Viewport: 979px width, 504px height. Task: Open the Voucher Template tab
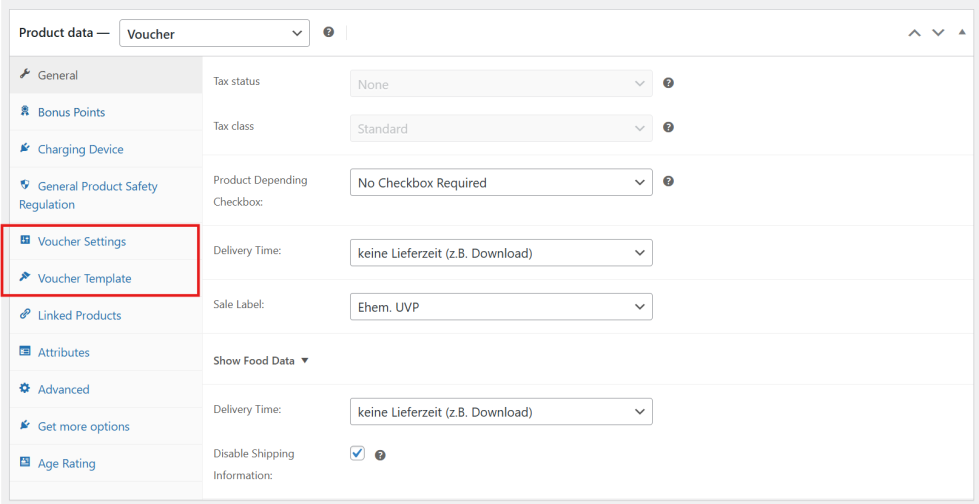(x=84, y=278)
